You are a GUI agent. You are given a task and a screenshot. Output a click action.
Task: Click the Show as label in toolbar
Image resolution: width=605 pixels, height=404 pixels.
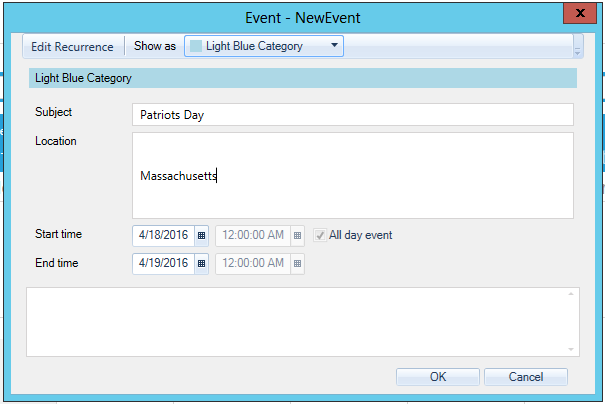155,46
